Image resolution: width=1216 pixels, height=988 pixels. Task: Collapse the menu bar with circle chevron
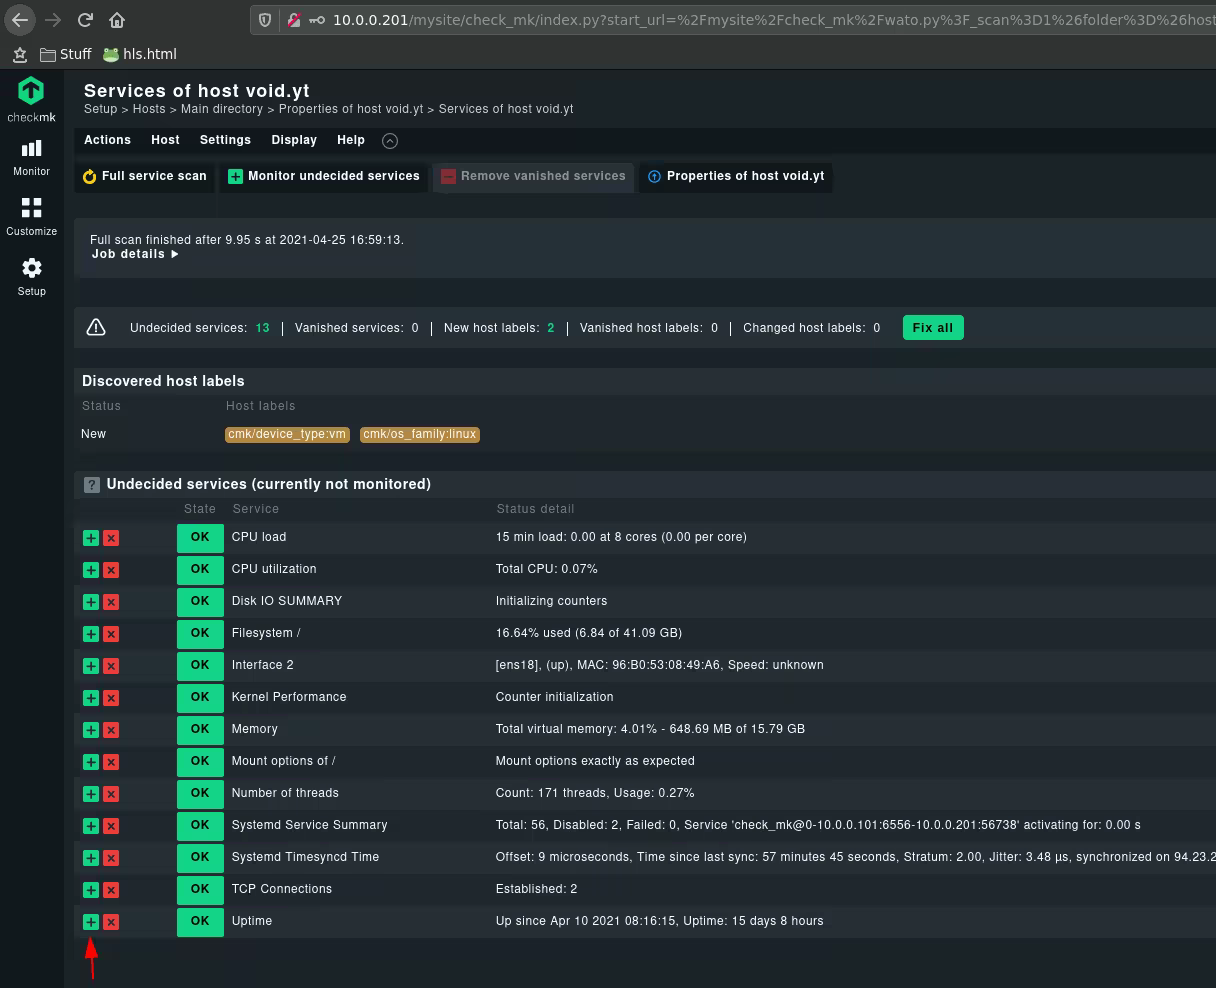pos(390,141)
